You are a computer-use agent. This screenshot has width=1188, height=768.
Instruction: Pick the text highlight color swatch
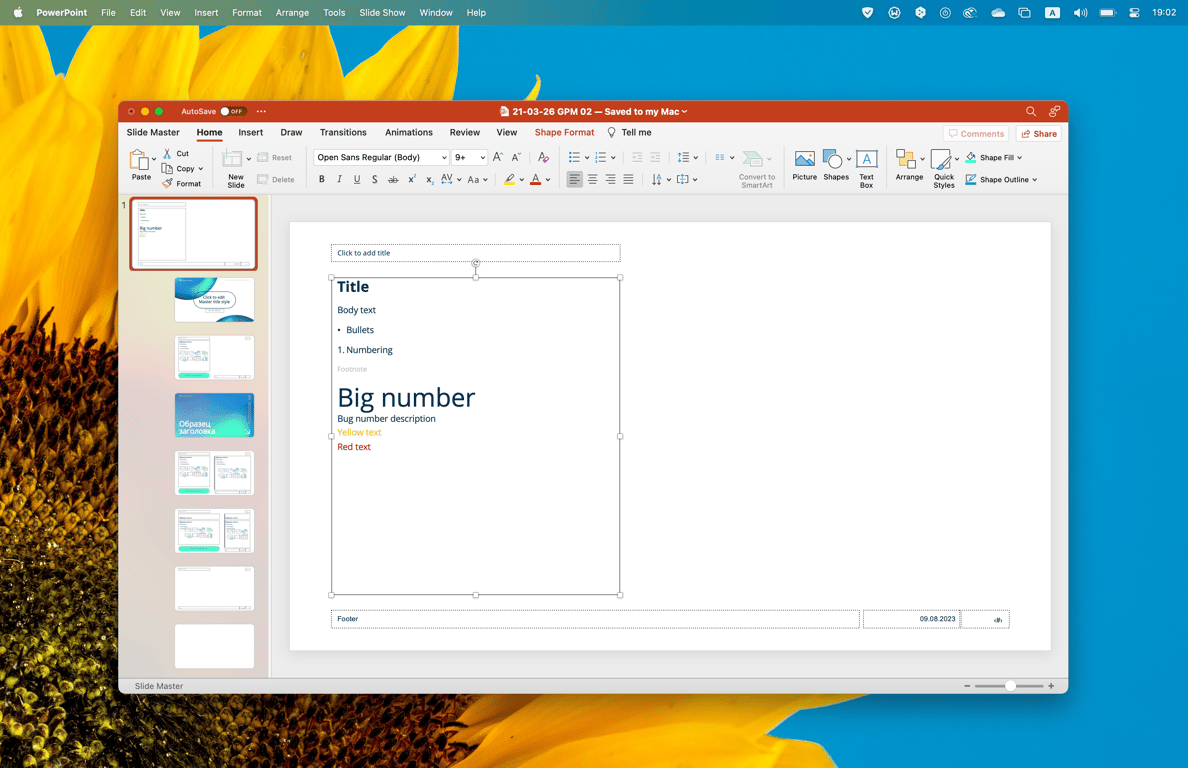510,180
